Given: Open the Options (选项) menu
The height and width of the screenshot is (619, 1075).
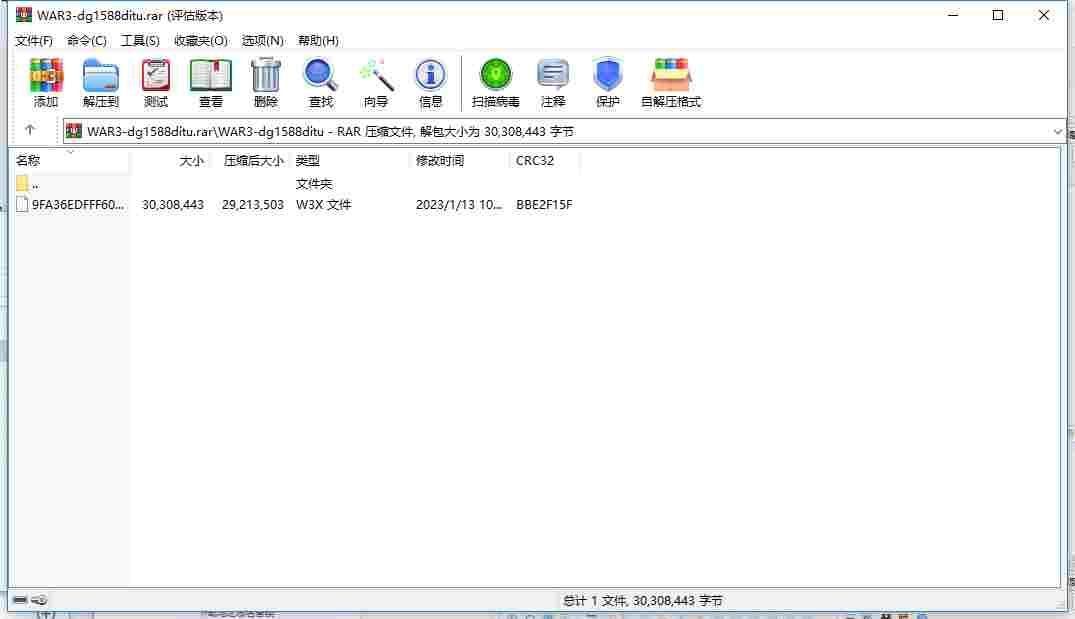Looking at the screenshot, I should click(263, 40).
